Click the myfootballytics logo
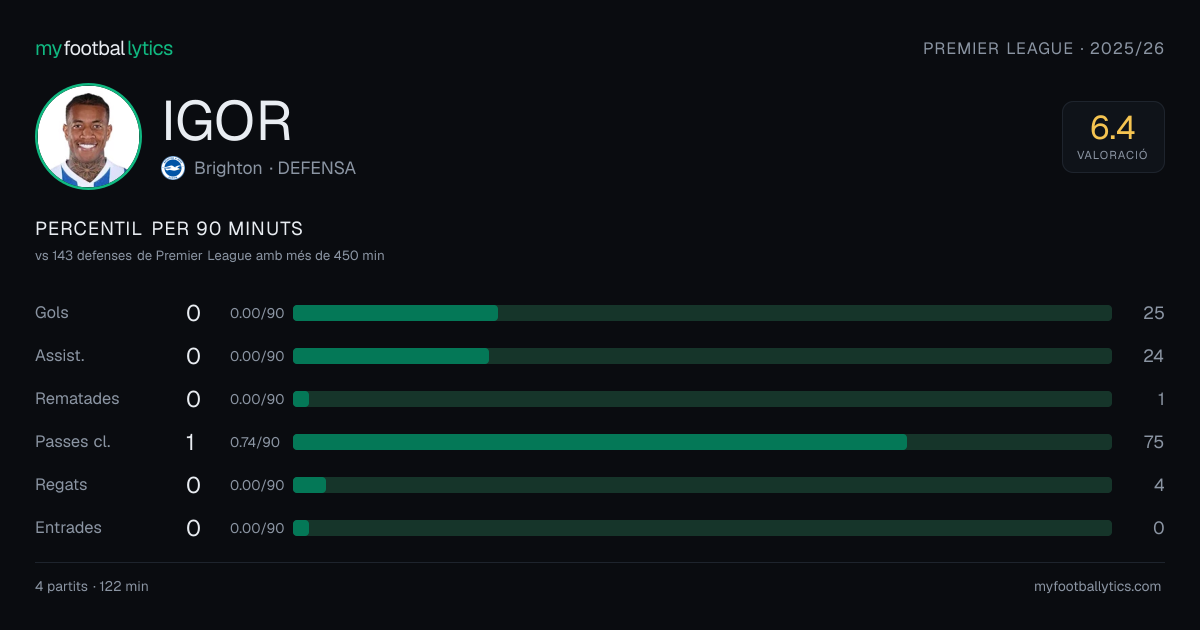1200x630 pixels. tap(104, 48)
